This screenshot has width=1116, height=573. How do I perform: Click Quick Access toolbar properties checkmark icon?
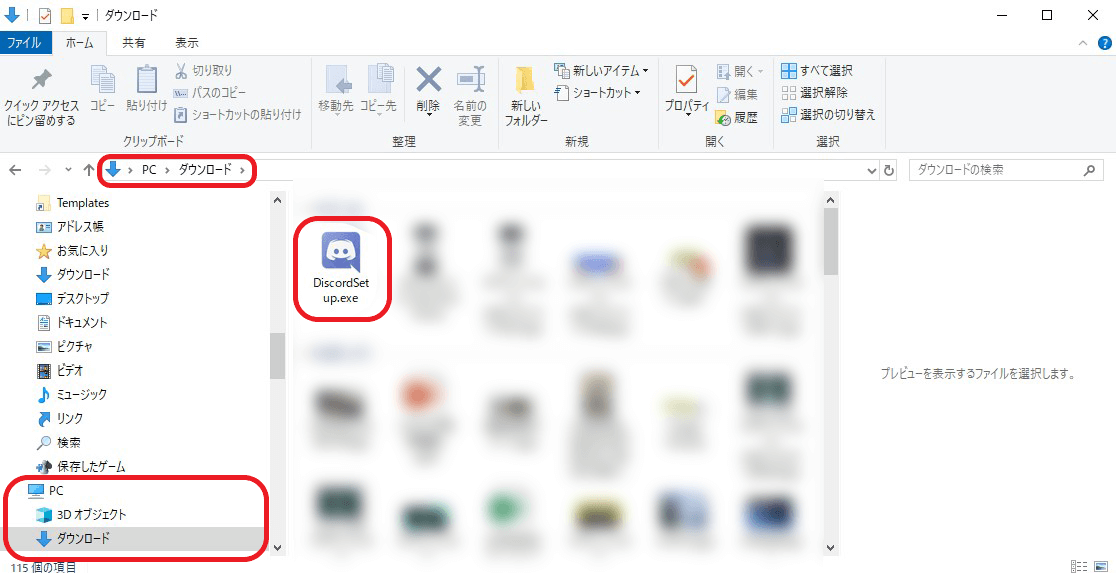pyautogui.click(x=44, y=16)
